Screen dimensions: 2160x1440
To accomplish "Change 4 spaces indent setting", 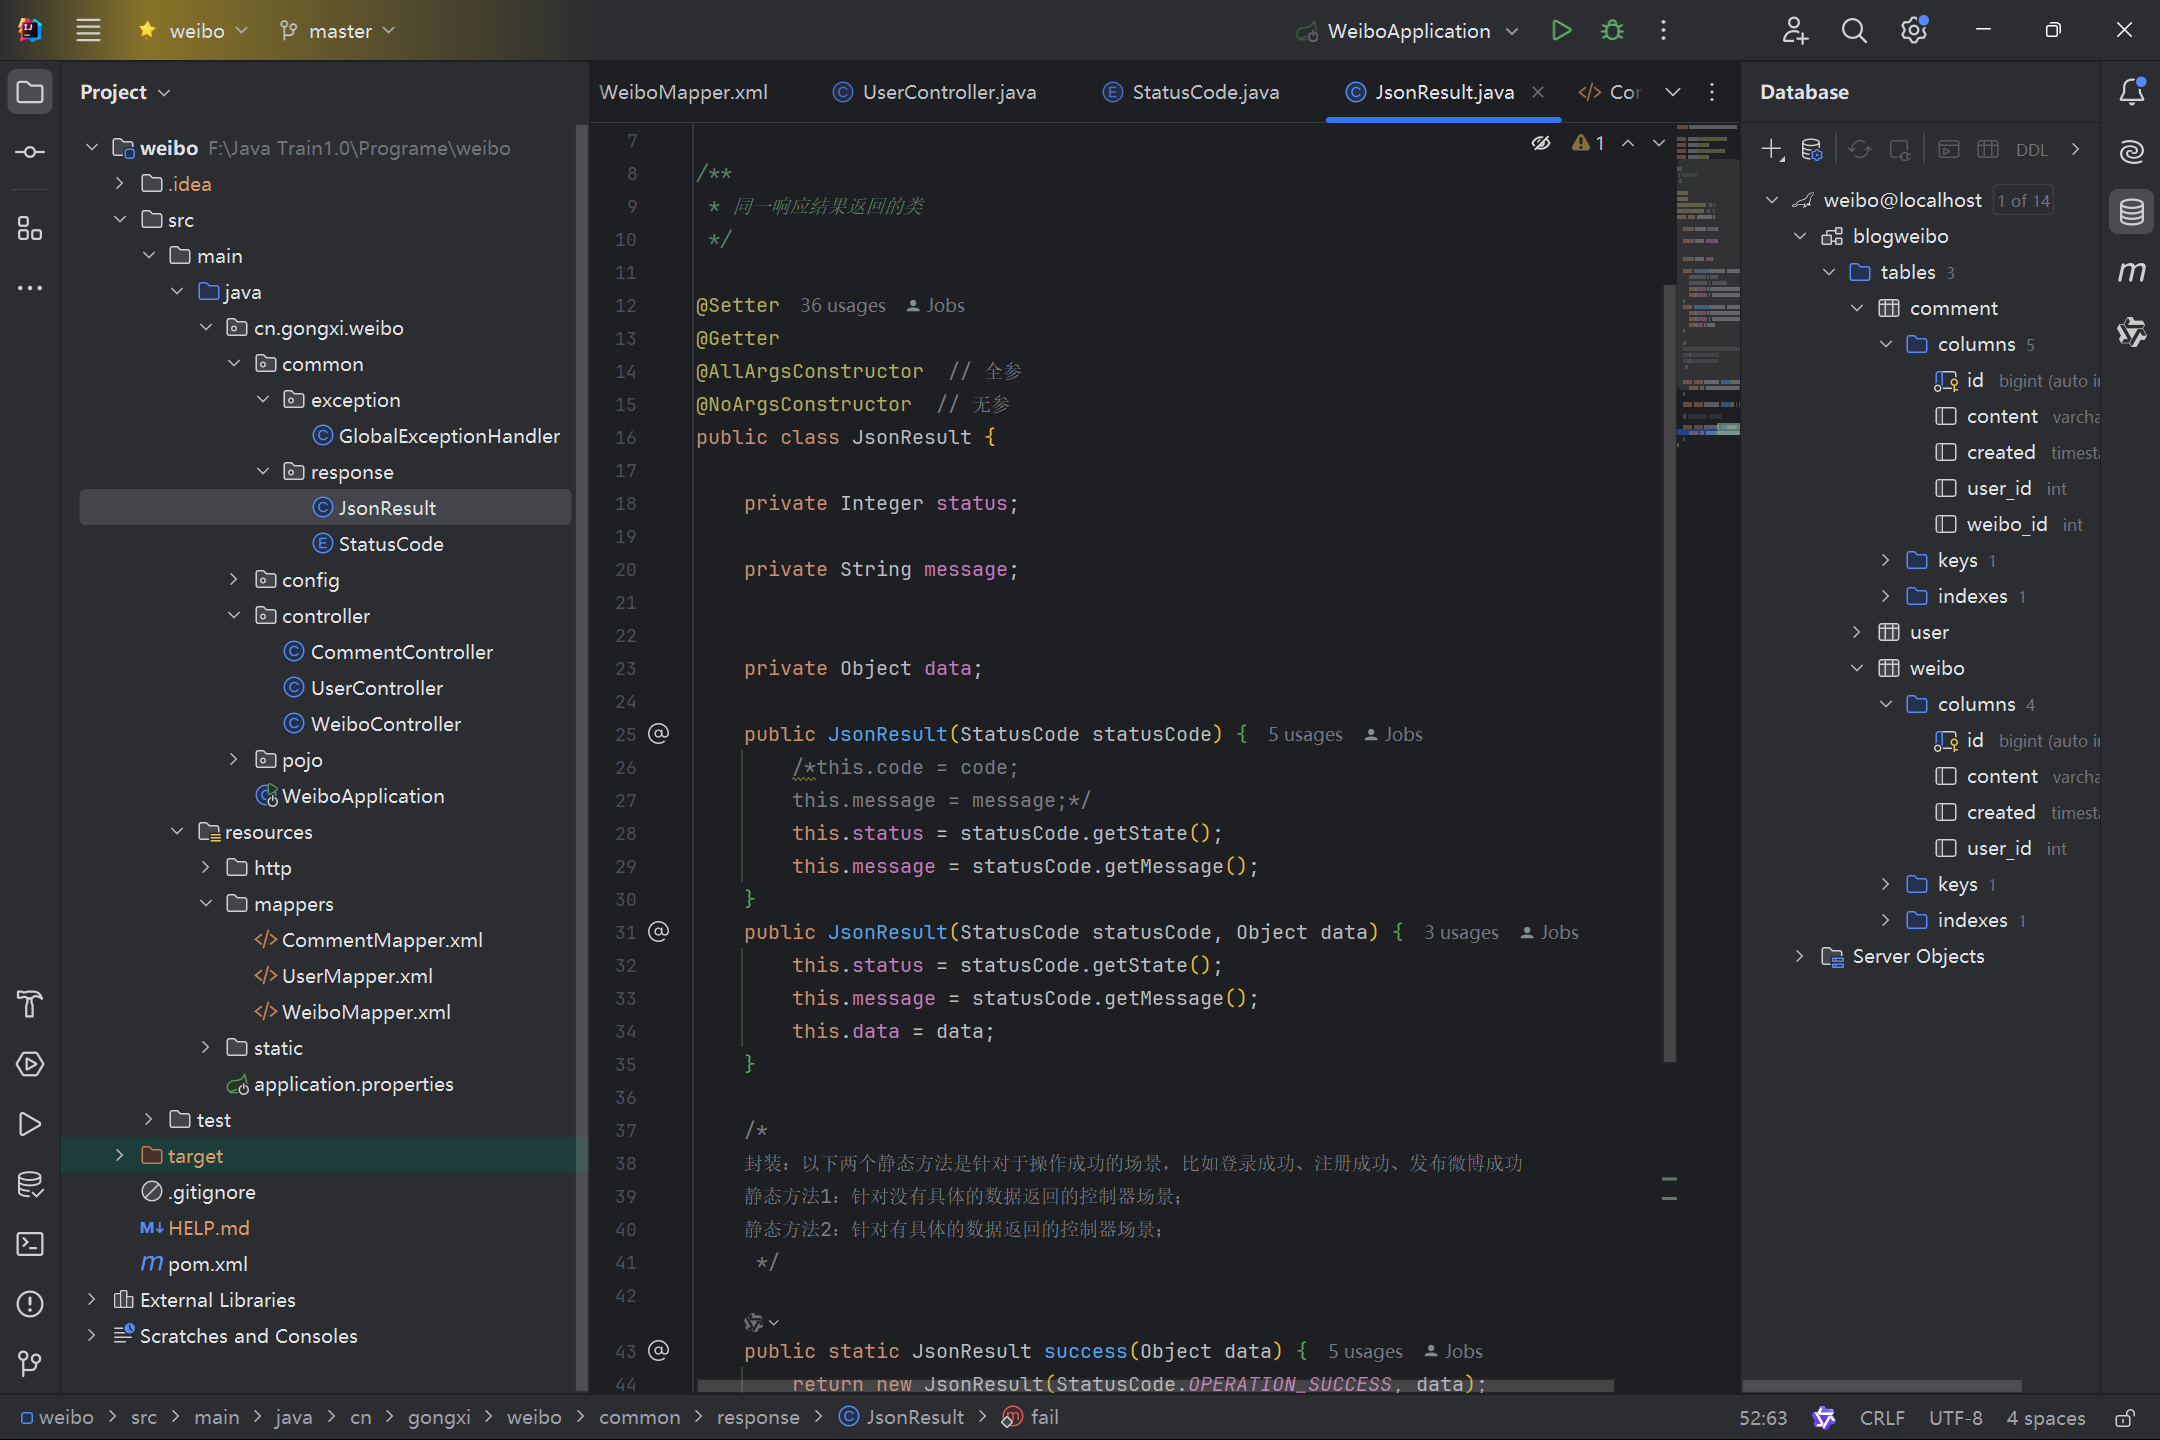I will point(2046,1418).
